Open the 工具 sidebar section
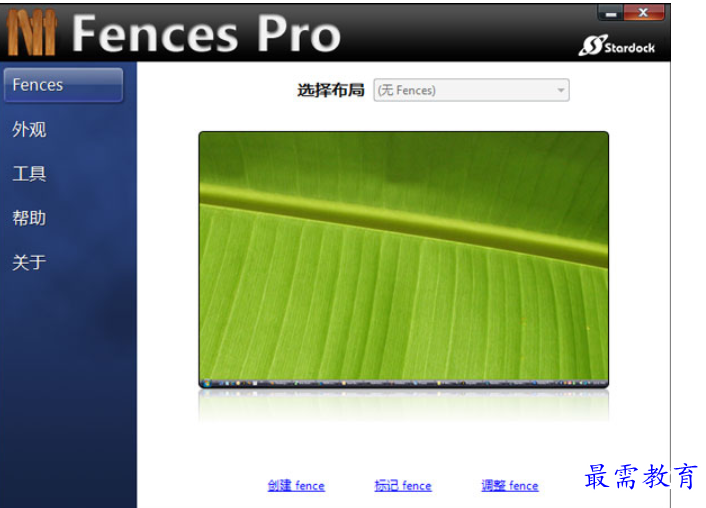This screenshot has width=706, height=508. coord(29,173)
